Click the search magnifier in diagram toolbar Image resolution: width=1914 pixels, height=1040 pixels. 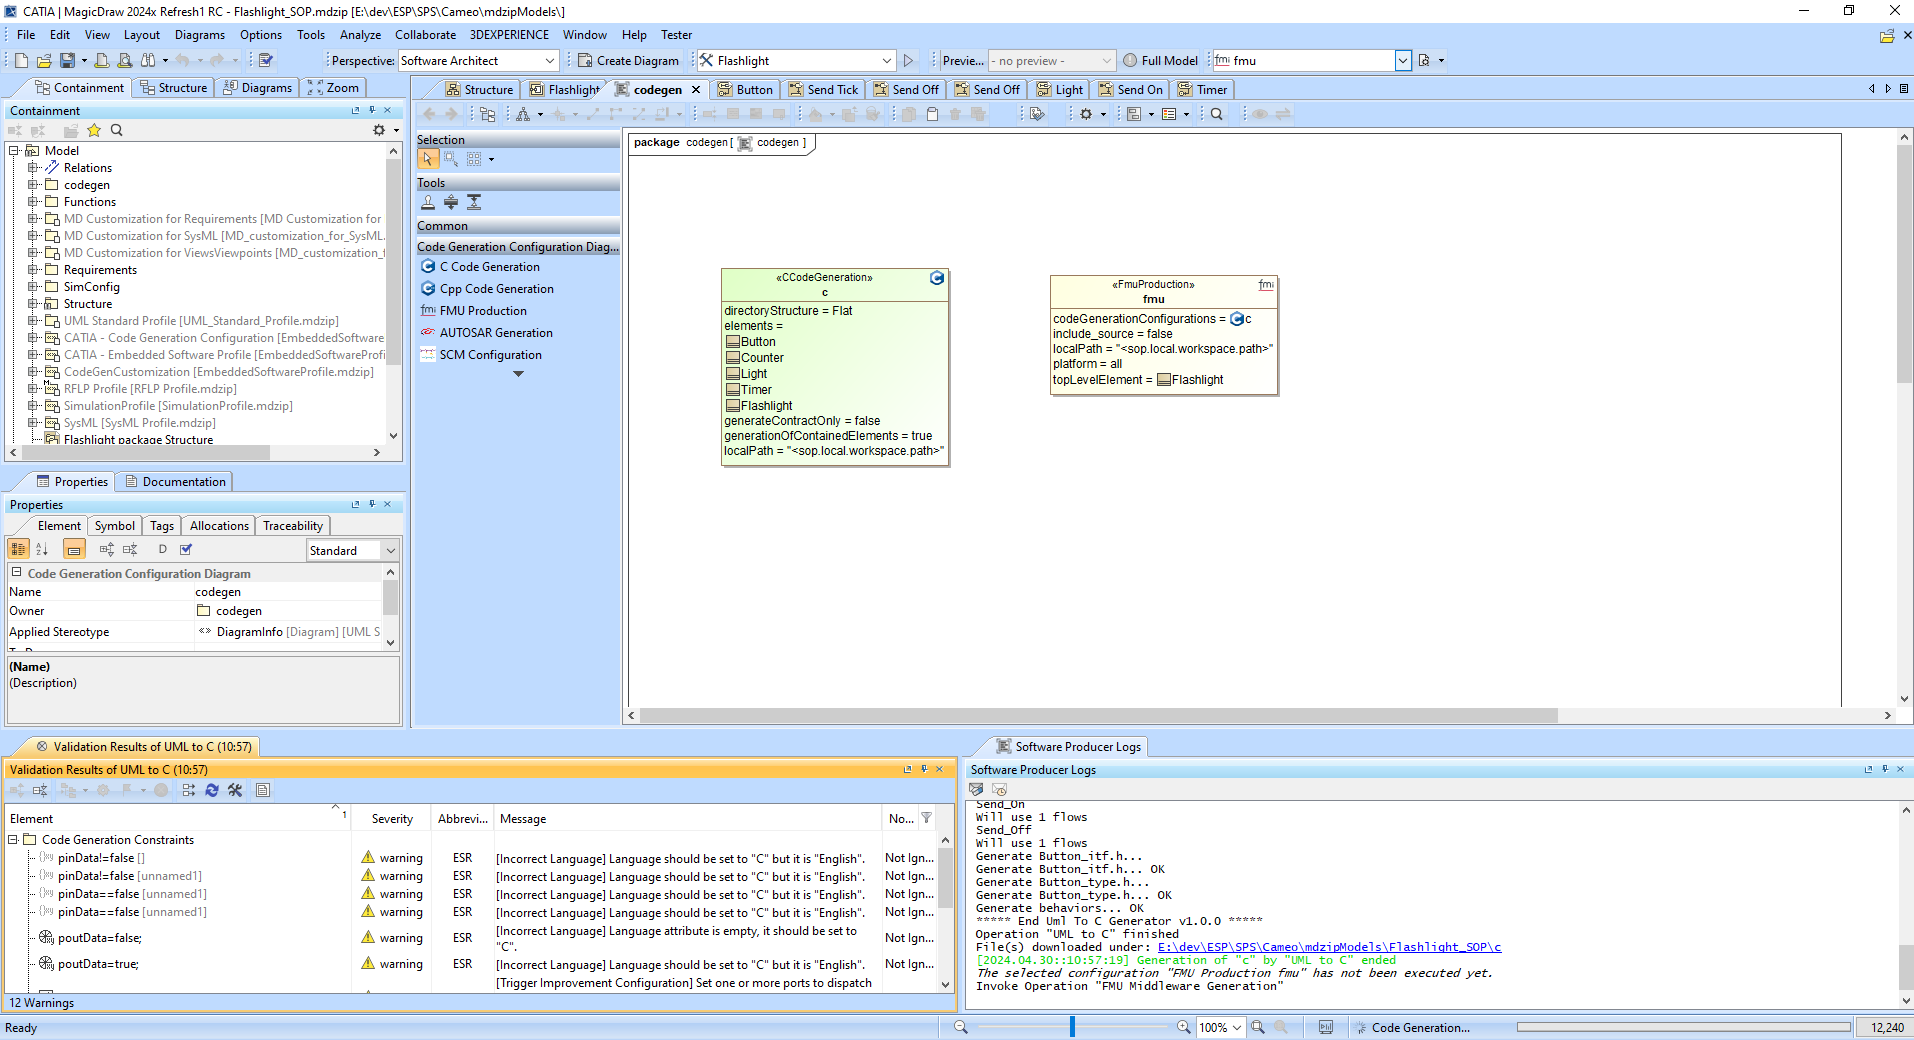tap(1217, 114)
